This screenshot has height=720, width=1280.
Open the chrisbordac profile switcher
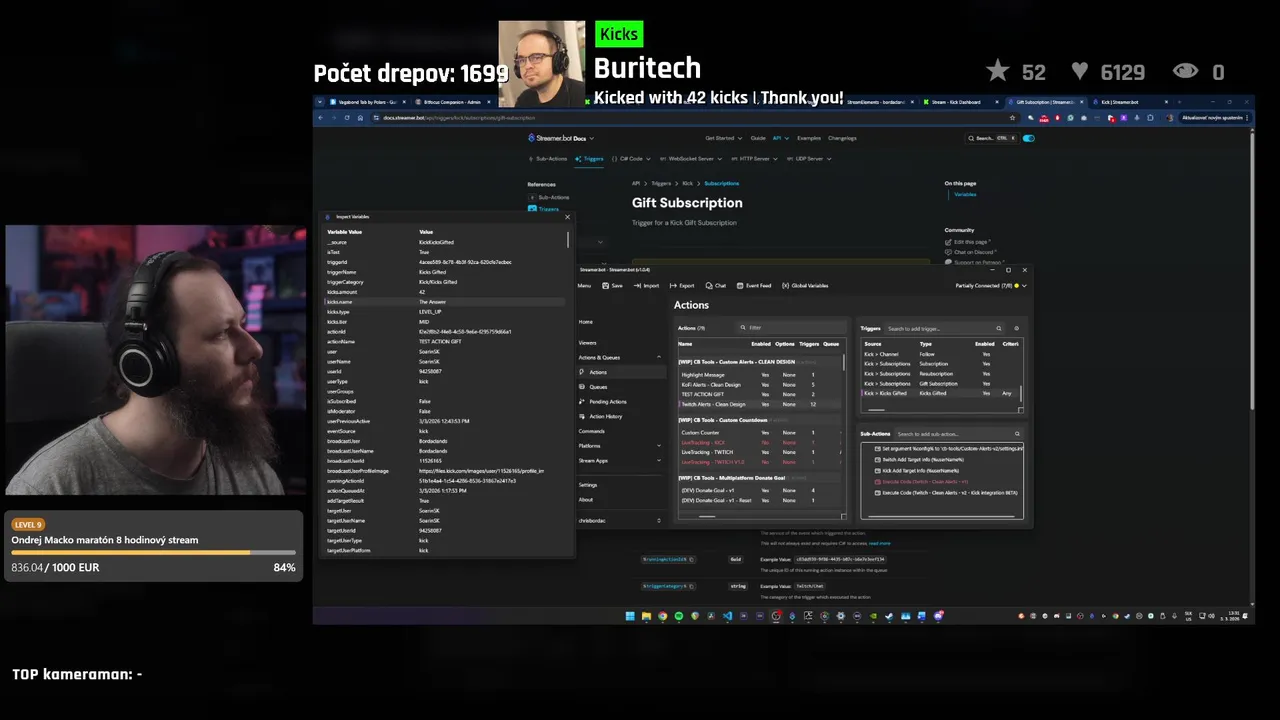point(620,520)
